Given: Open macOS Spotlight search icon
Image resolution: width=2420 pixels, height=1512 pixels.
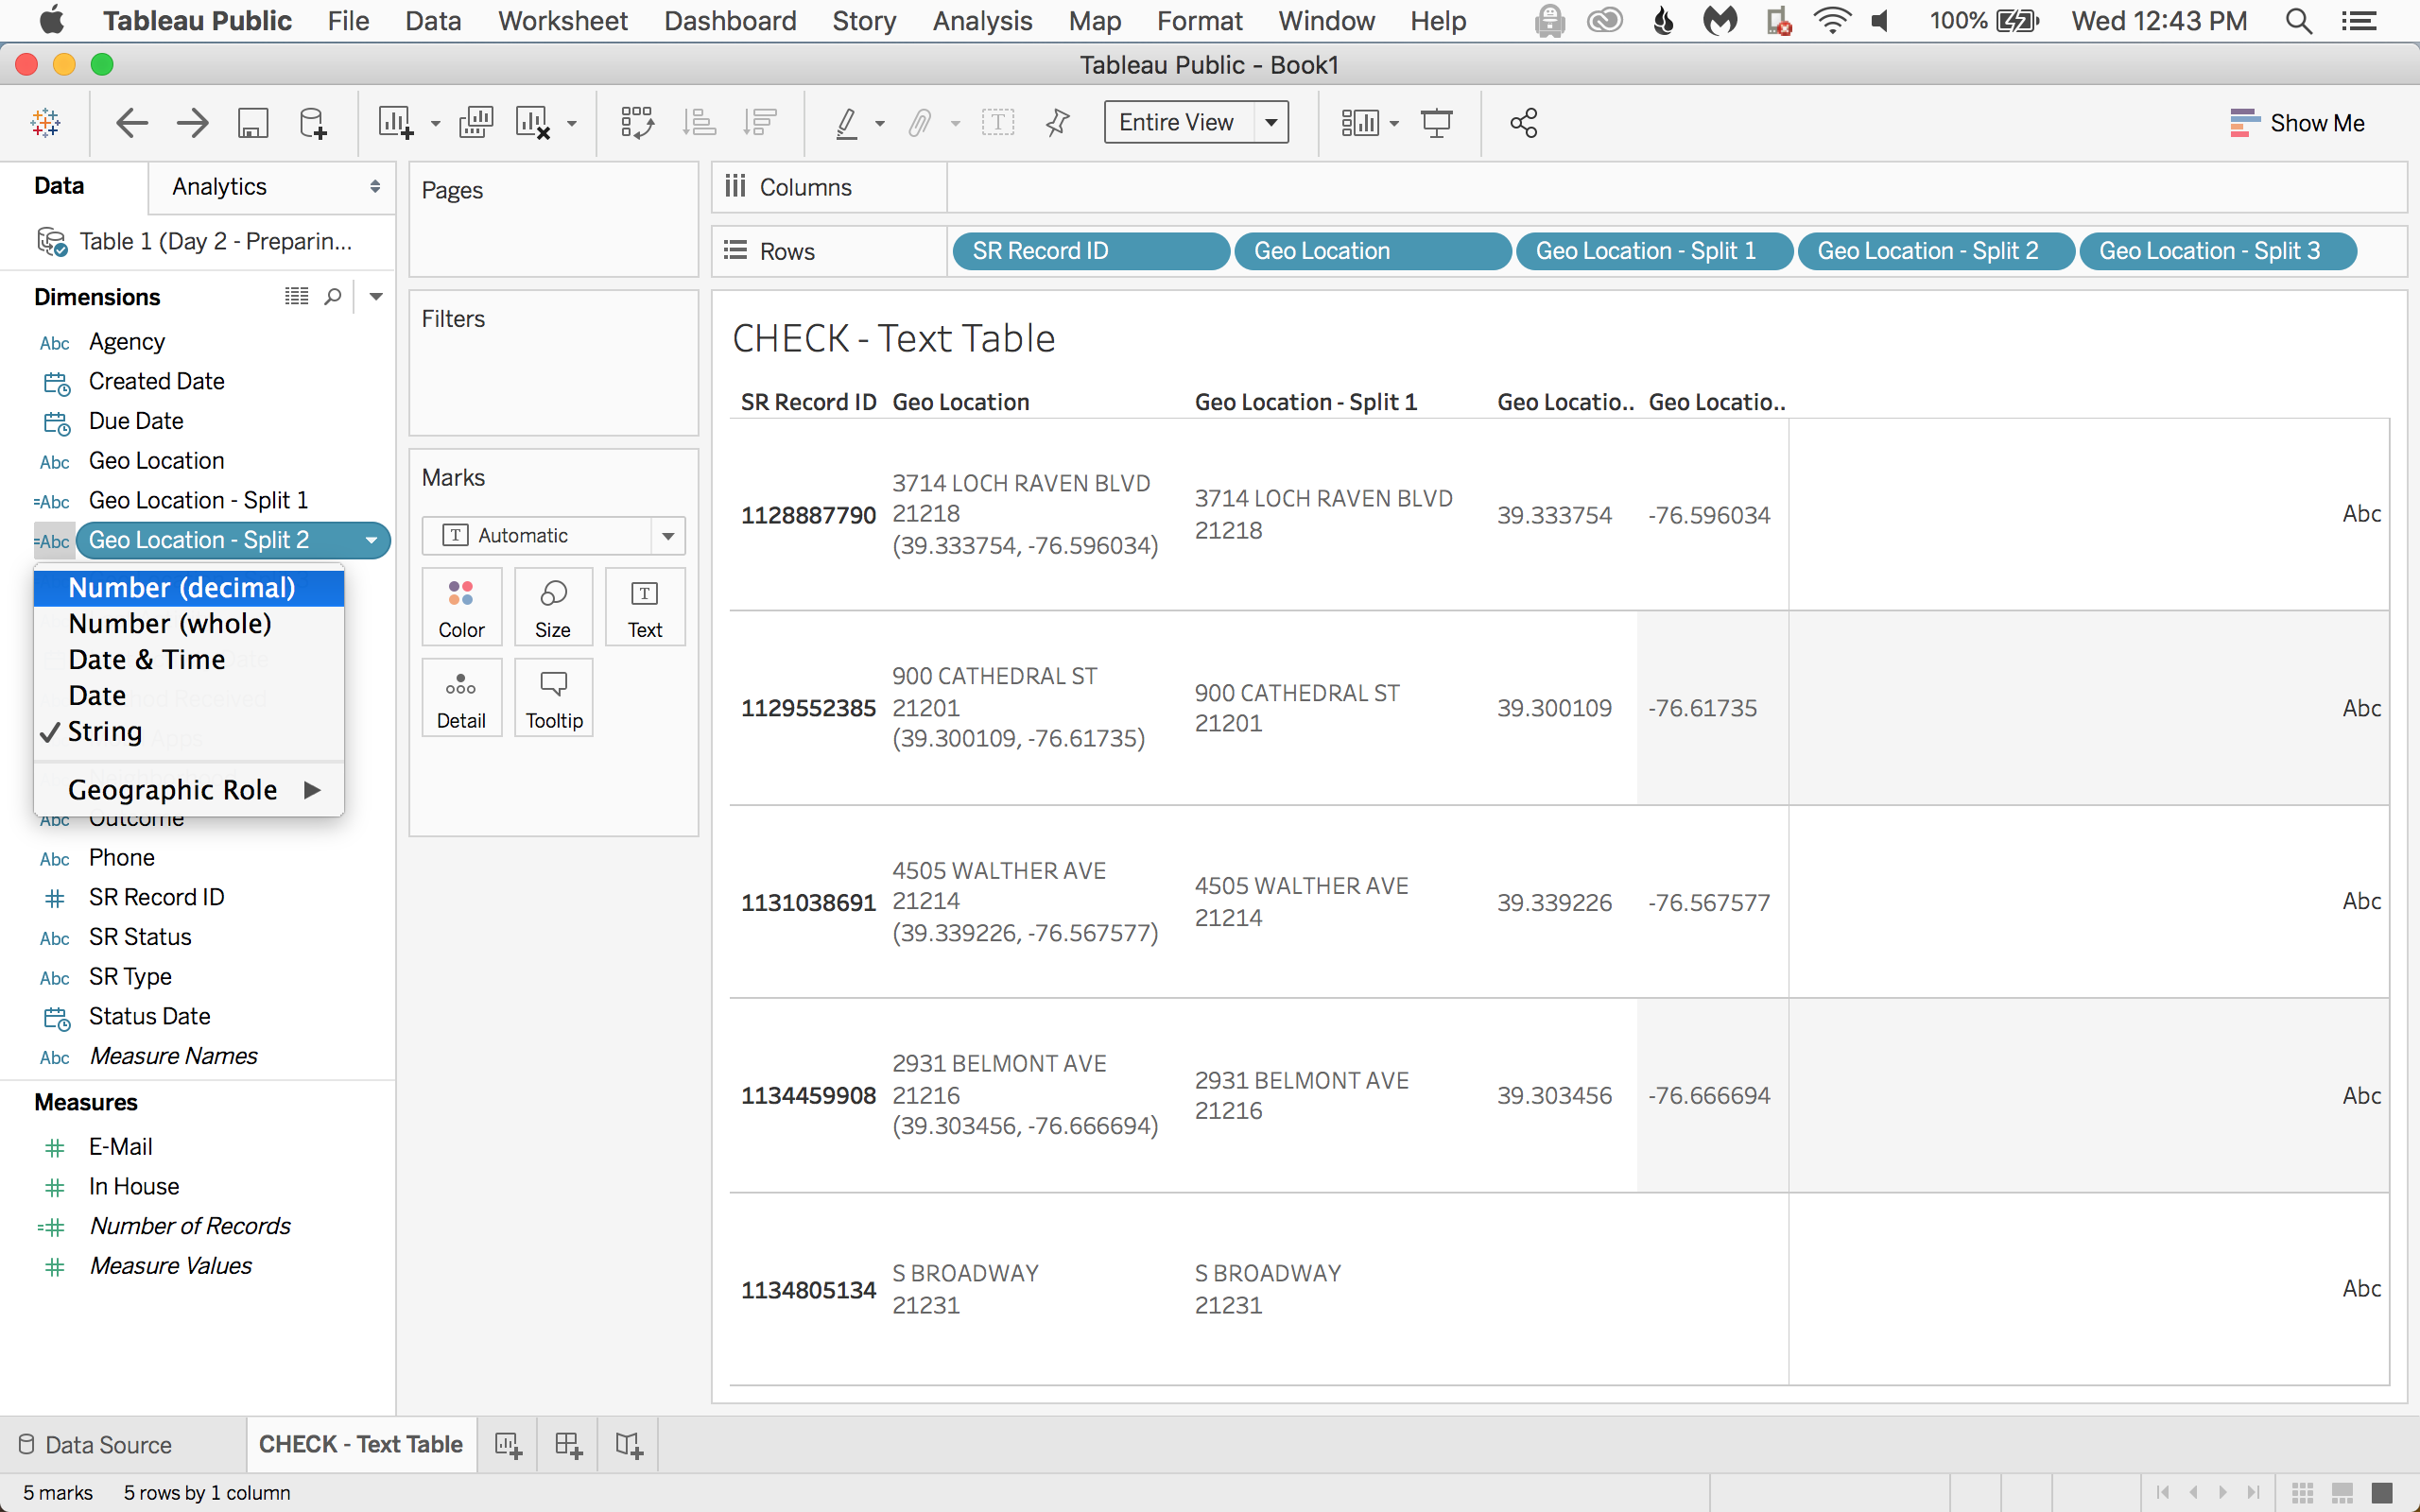Looking at the screenshot, I should (x=2298, y=21).
